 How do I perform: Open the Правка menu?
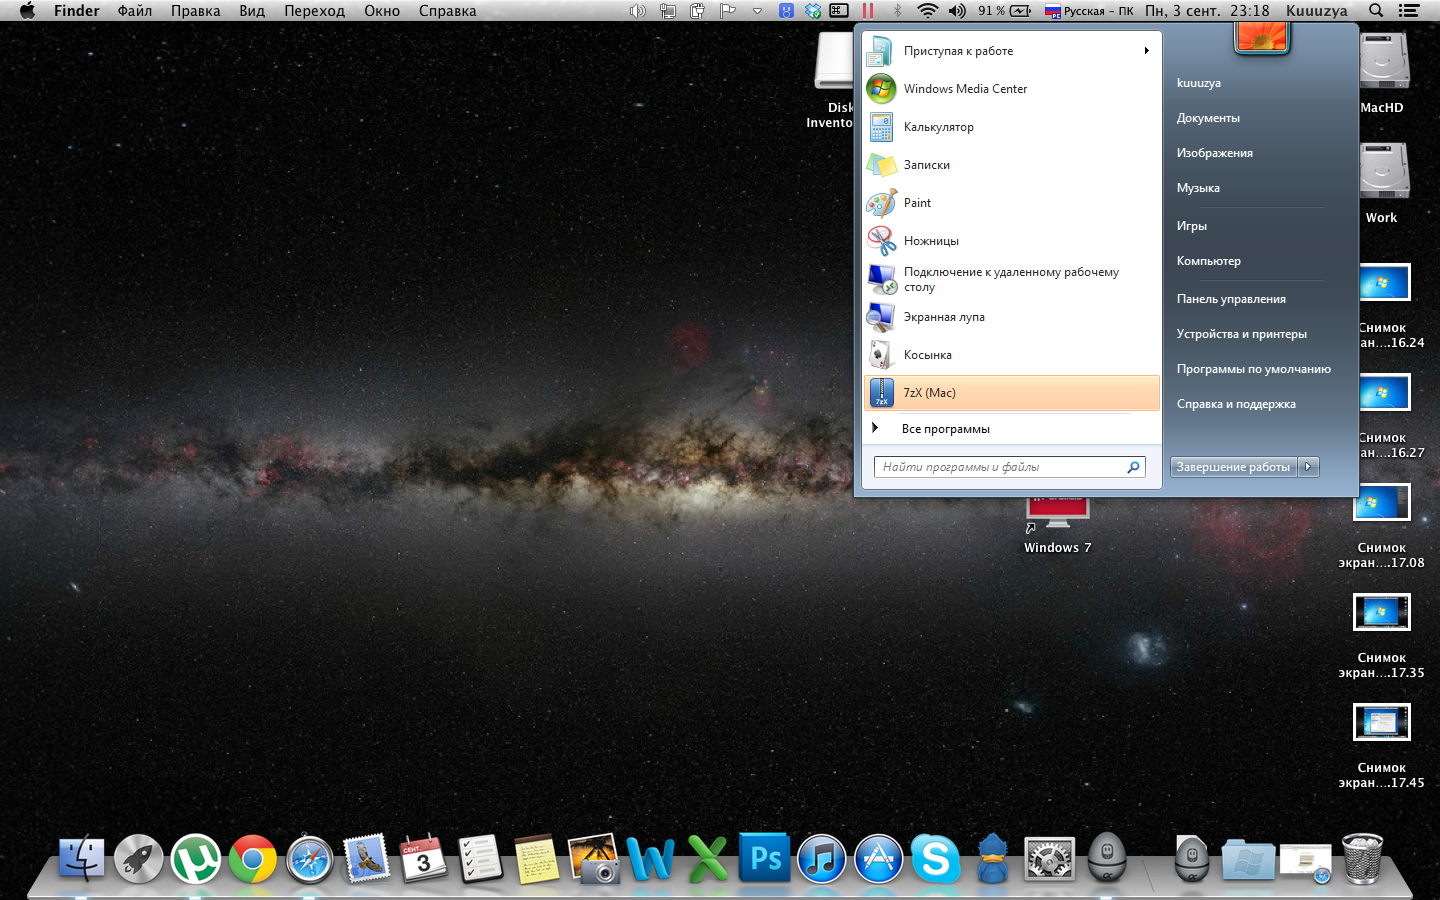point(196,11)
